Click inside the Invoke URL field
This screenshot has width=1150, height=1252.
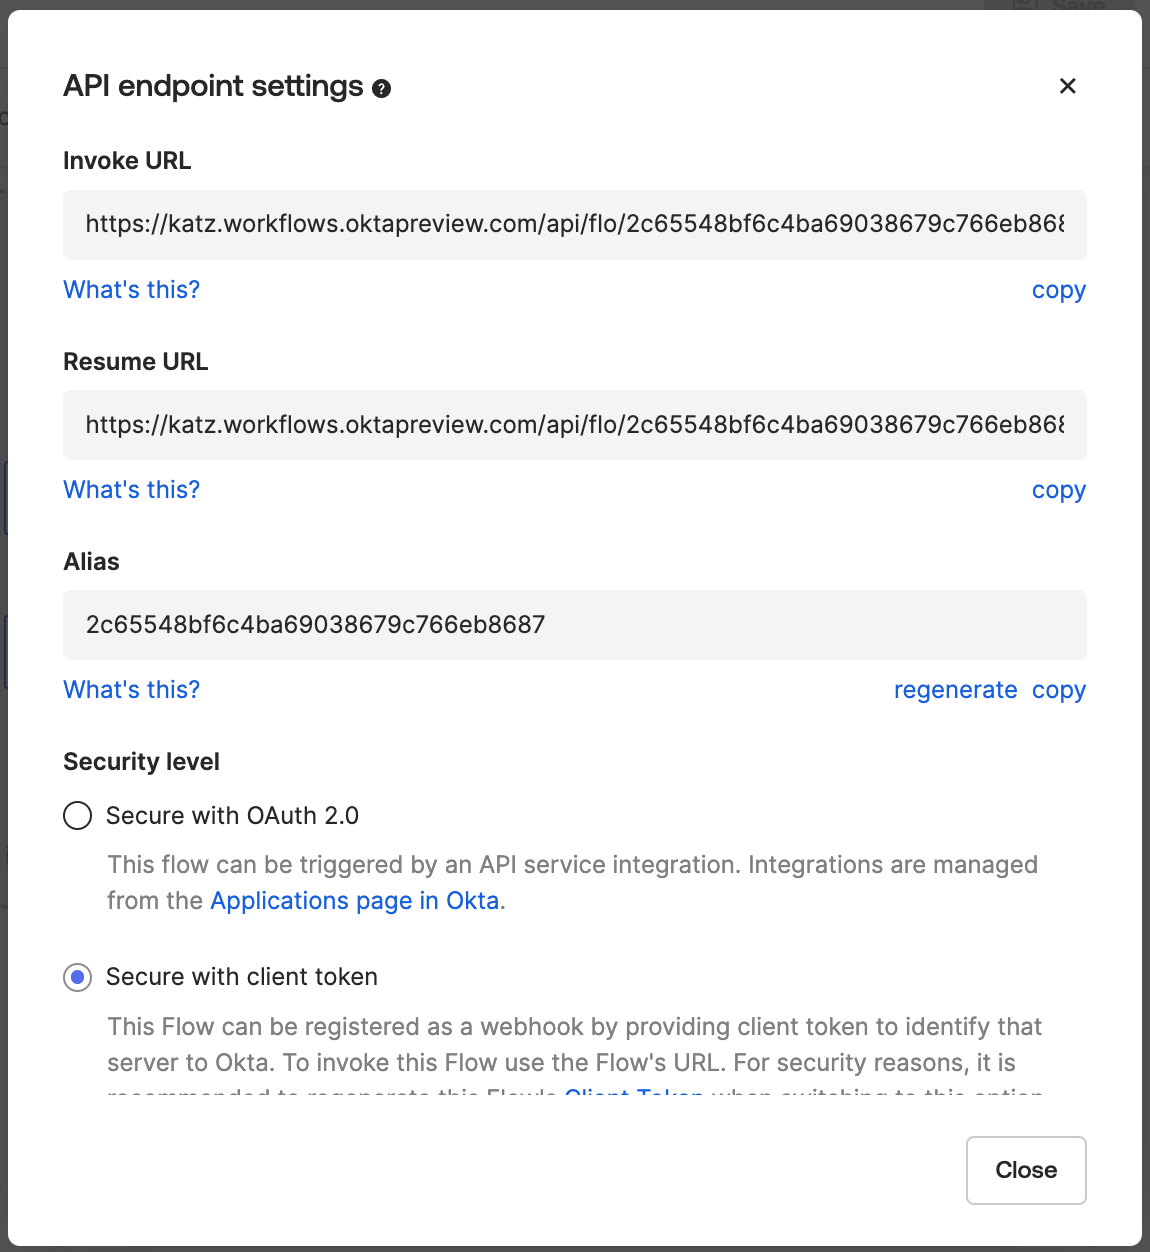pos(574,225)
